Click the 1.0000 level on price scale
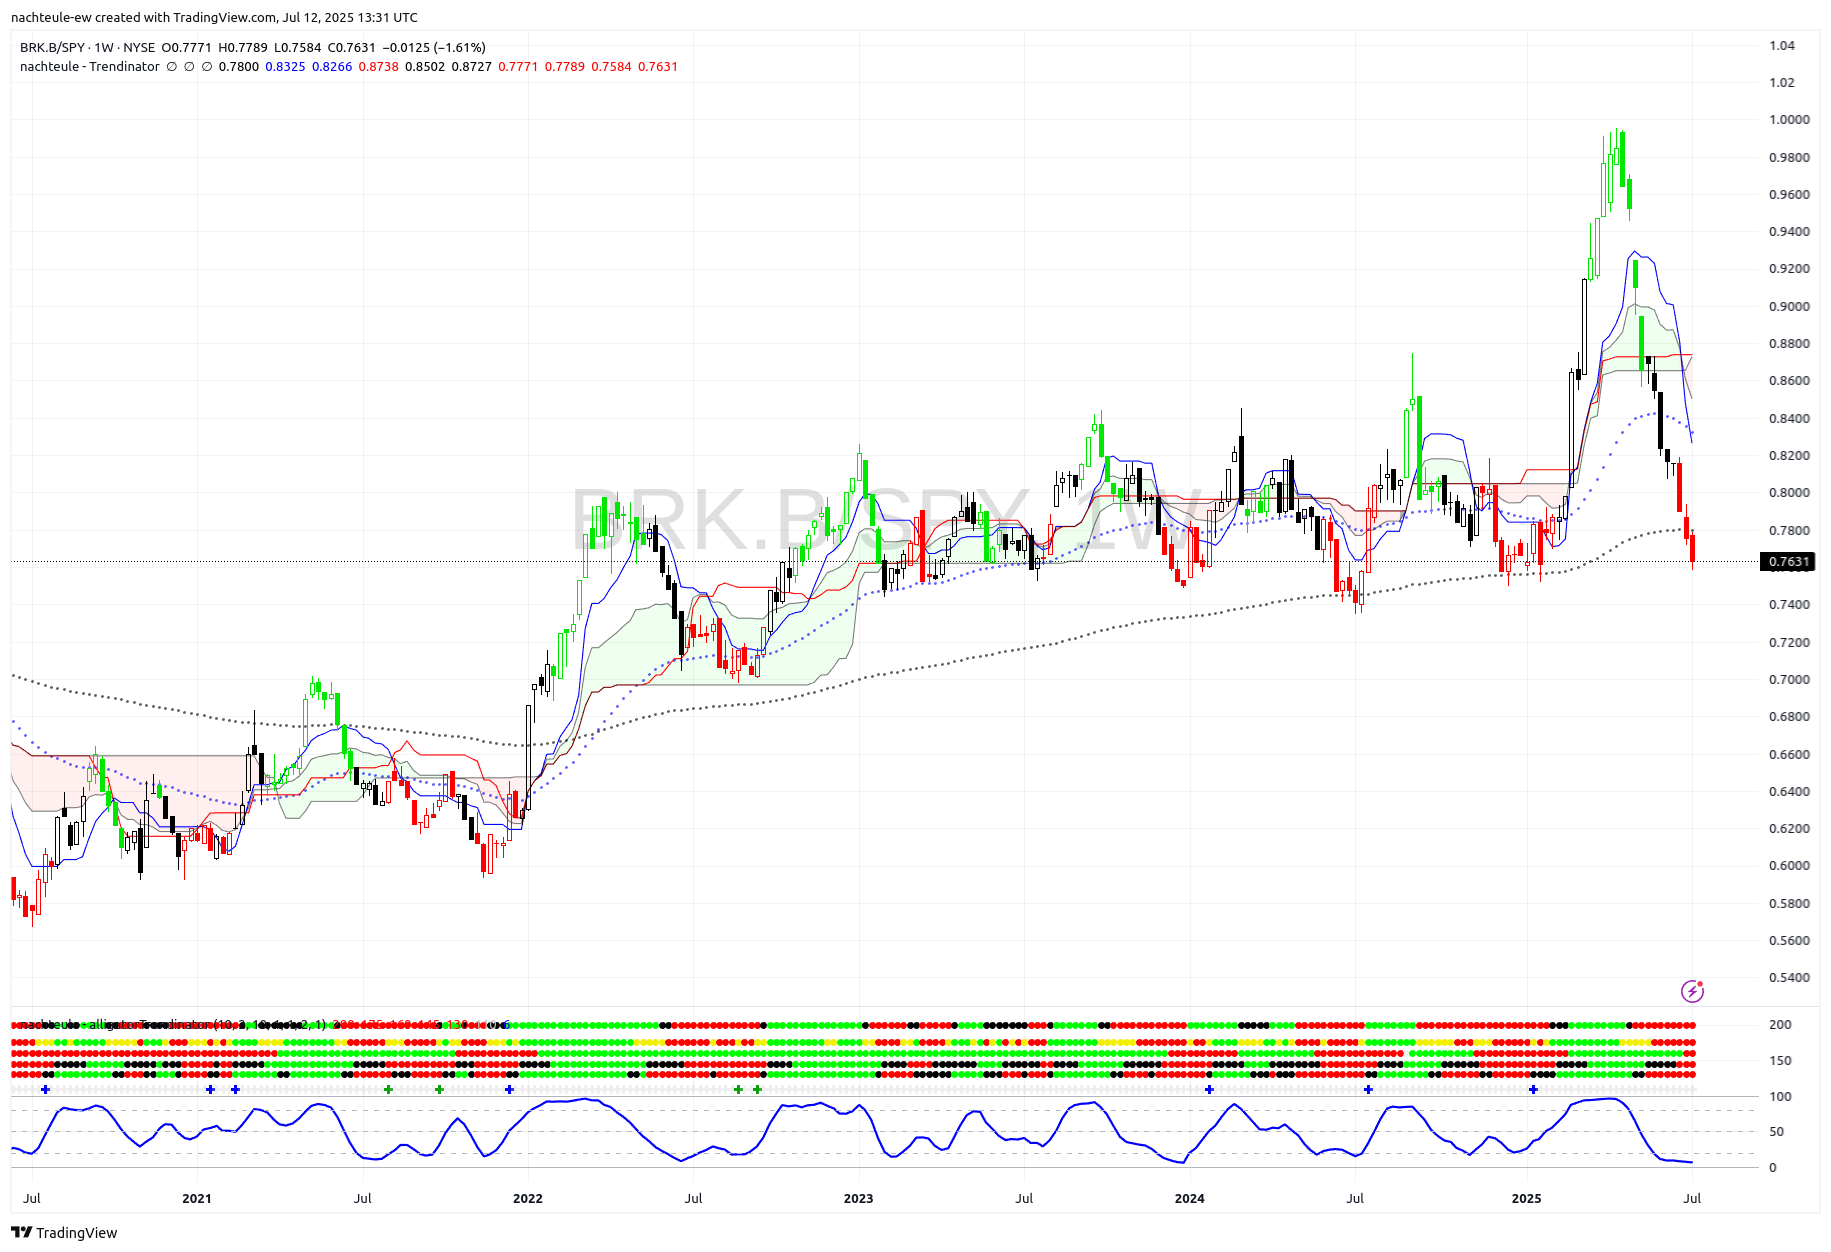Screen dimensions: 1831x1252 click(x=1788, y=120)
